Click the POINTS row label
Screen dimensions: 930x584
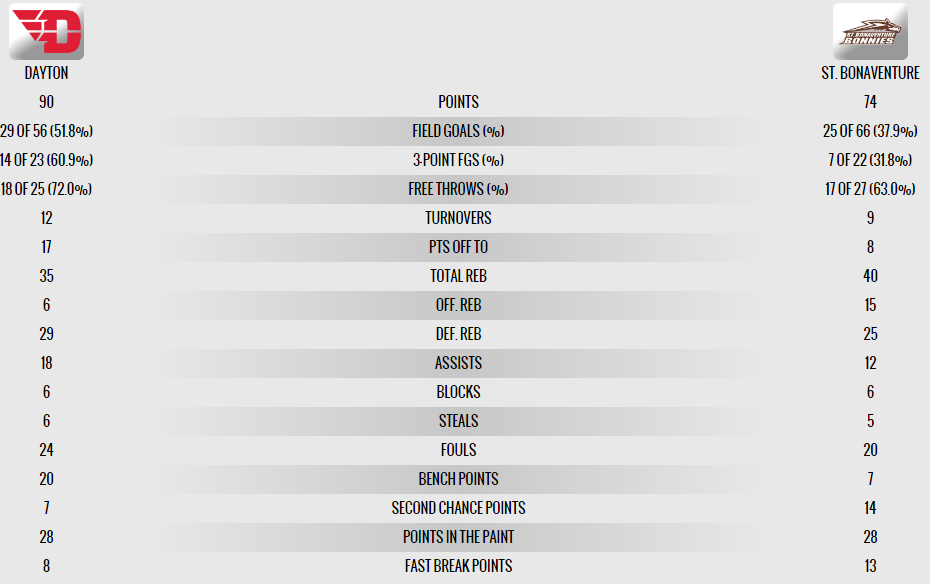[458, 102]
